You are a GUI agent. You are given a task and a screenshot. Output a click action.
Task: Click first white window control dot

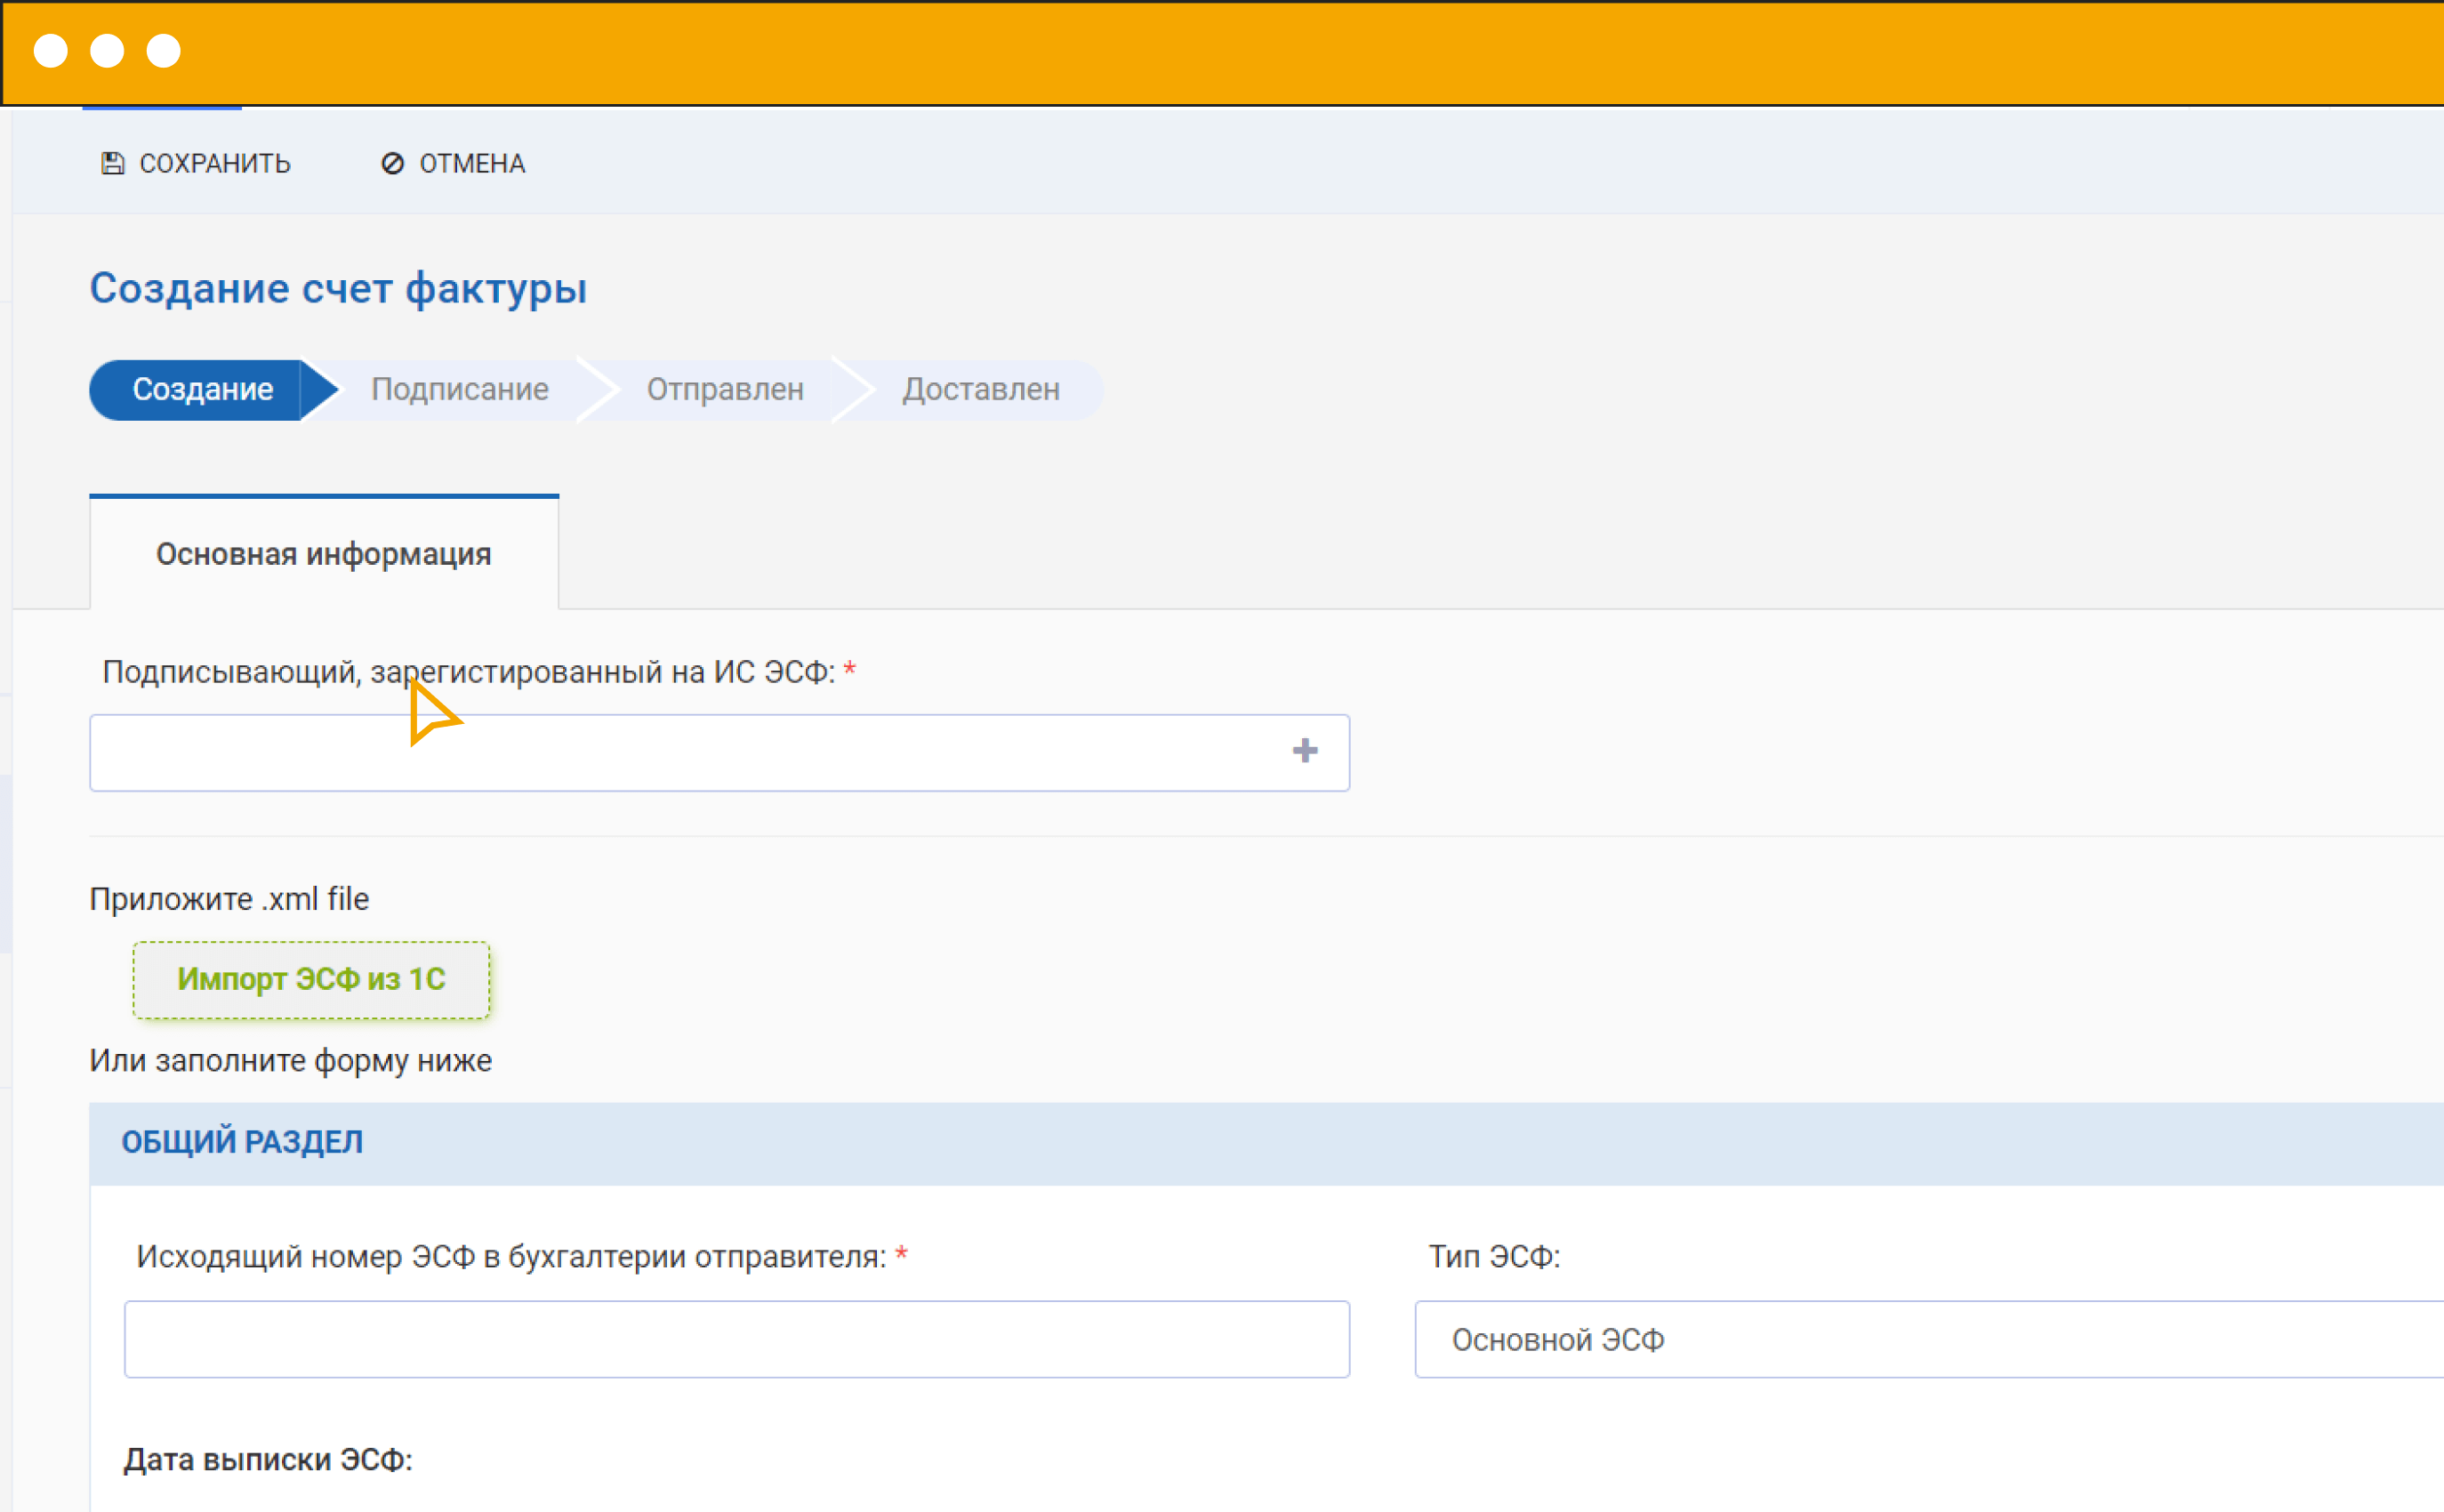pos(51,50)
